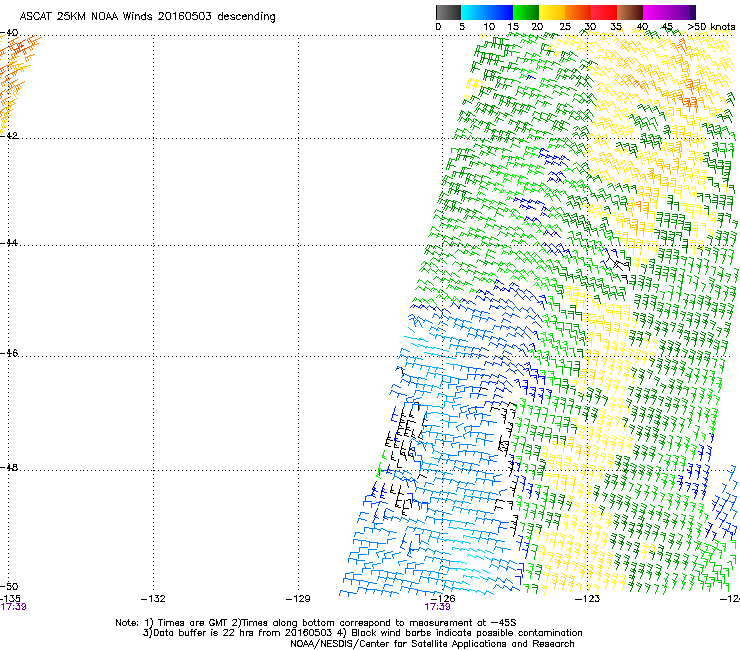
Task: Click the '>50 knots' legend label
Action: [x=711, y=27]
